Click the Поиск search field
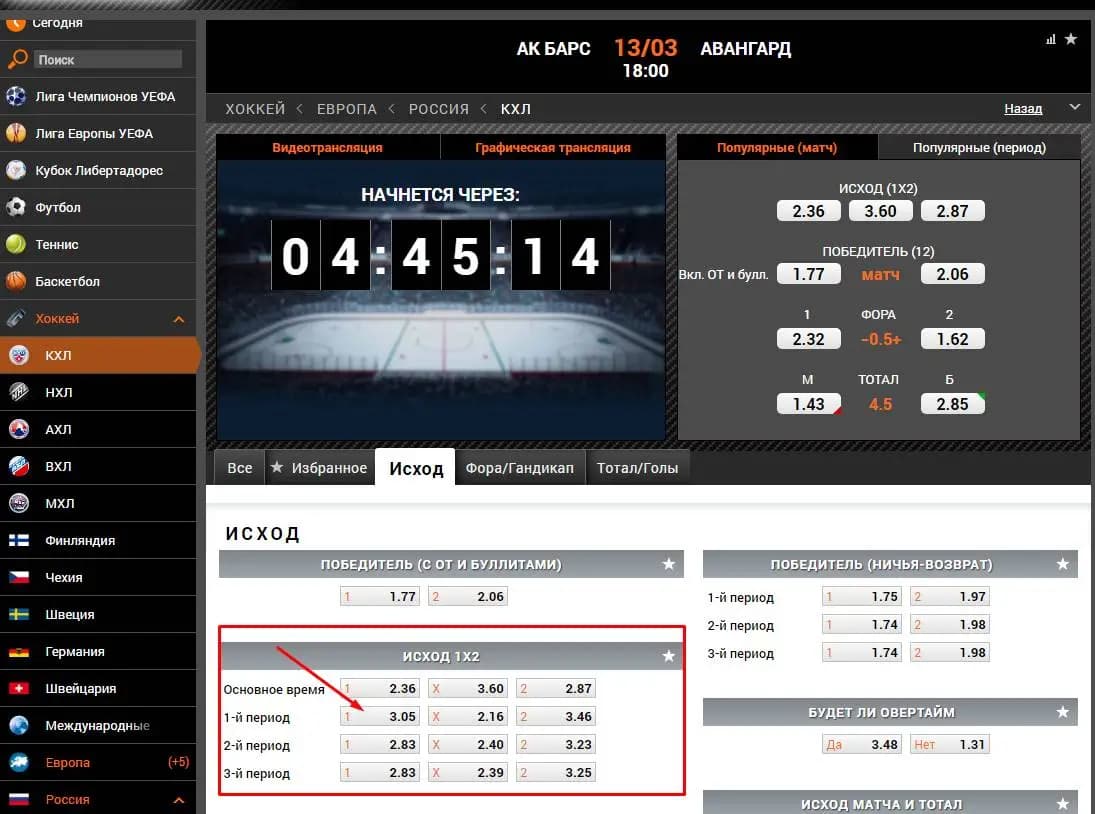Viewport: 1095px width, 814px height. 108,59
